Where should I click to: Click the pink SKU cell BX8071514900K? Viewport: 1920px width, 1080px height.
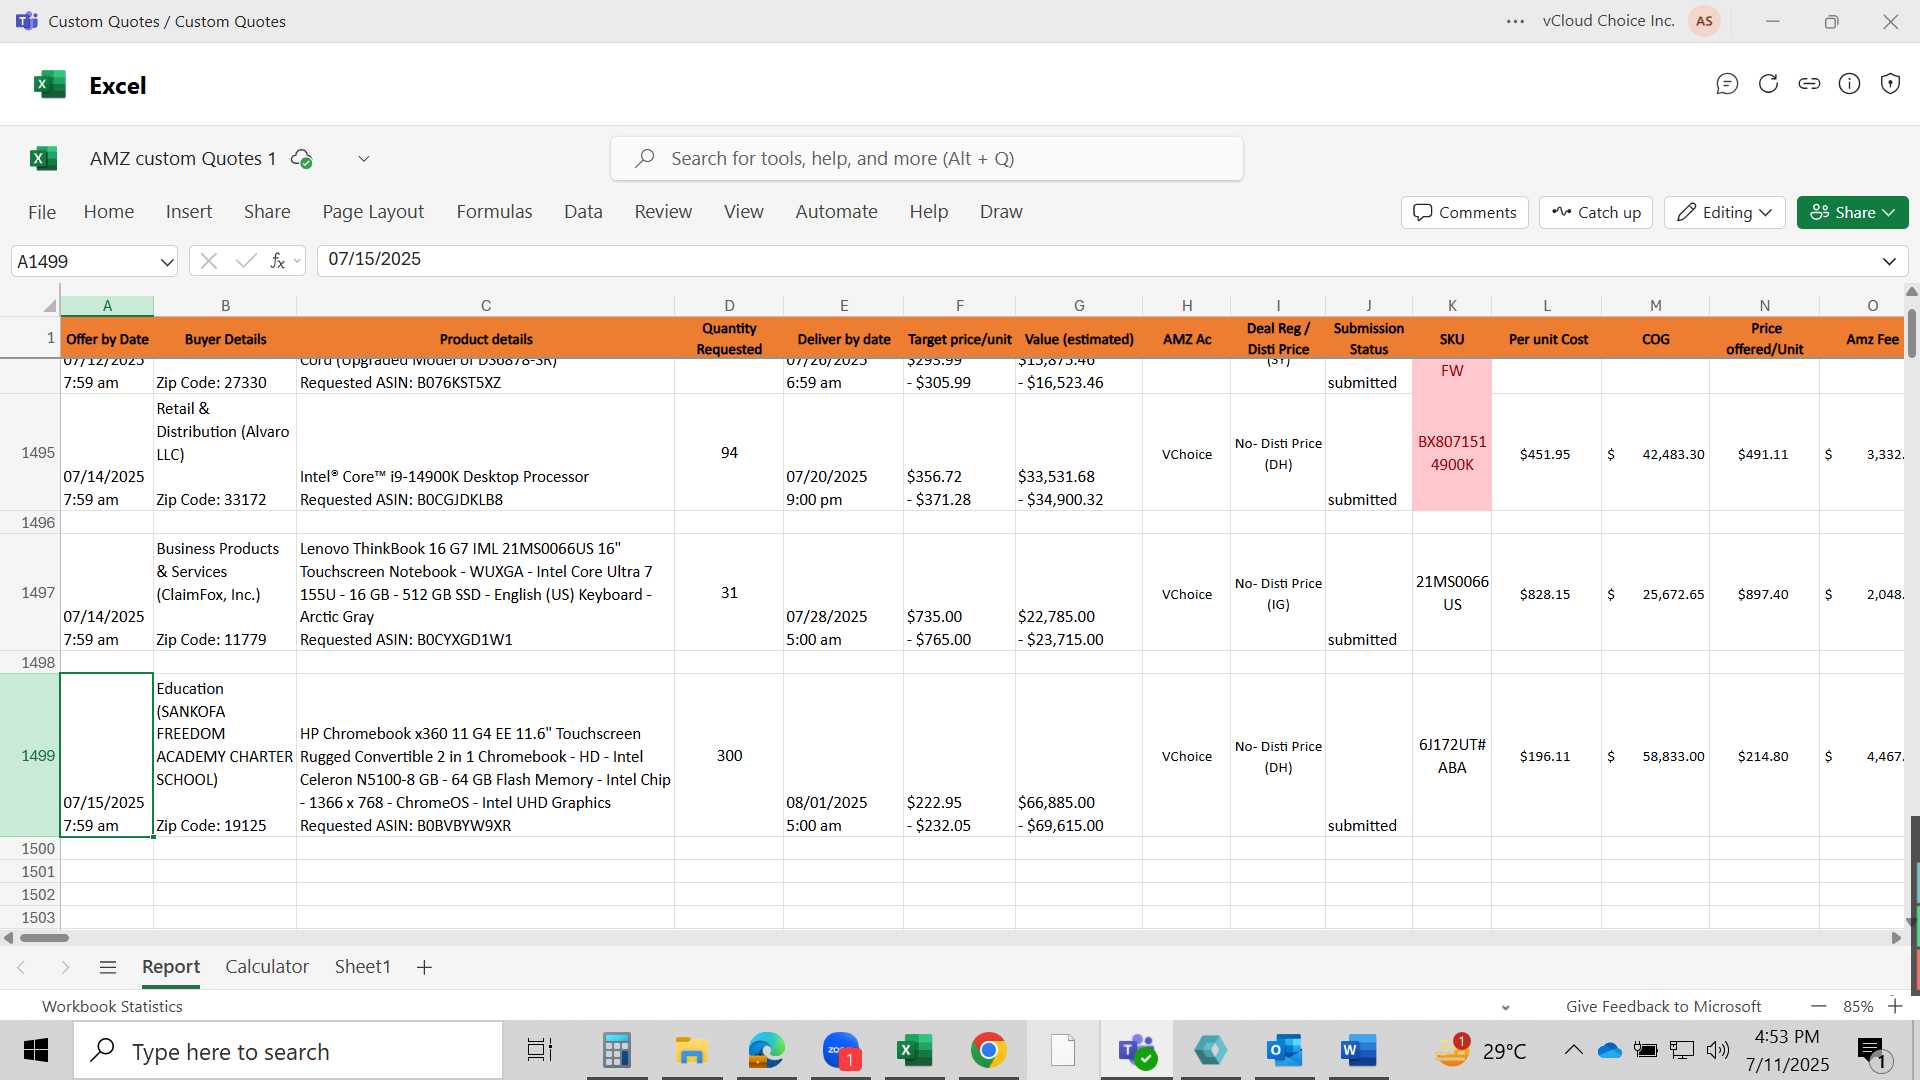click(x=1452, y=453)
